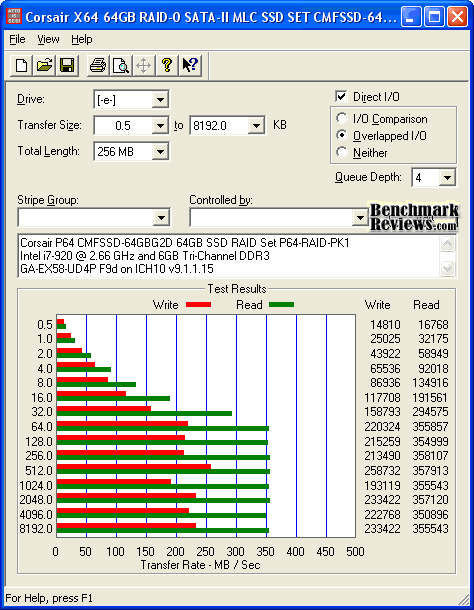Click the Open folder toolbar icon
This screenshot has width=474, height=610.
pyautogui.click(x=44, y=65)
